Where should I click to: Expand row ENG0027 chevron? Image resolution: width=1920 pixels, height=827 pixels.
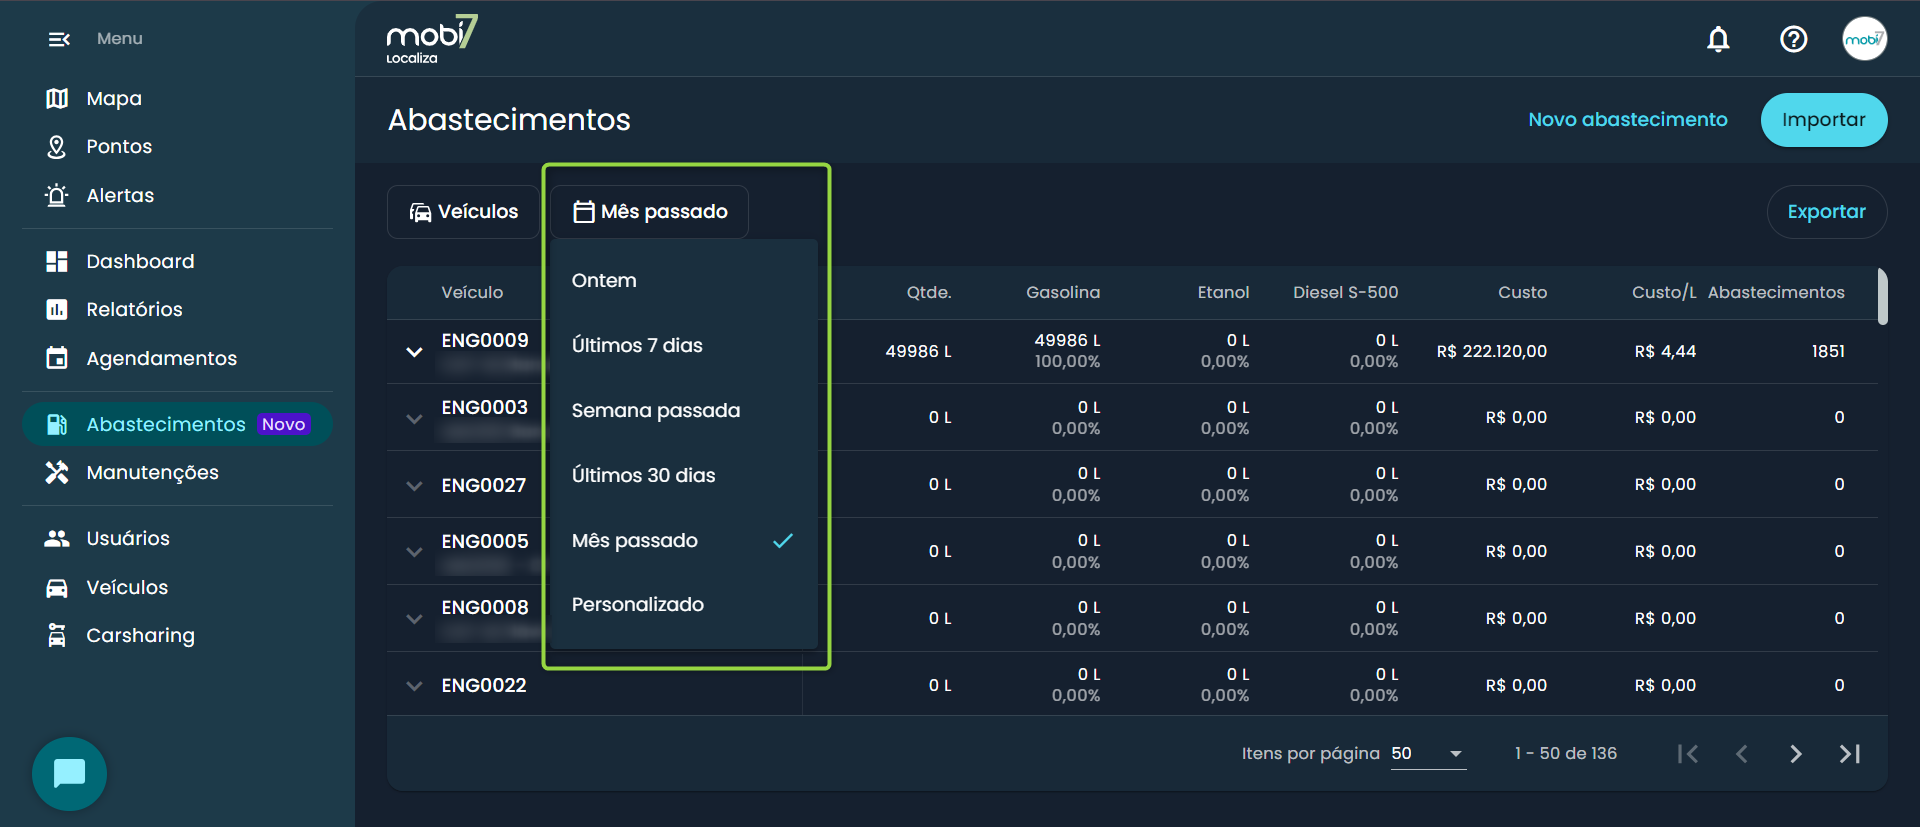click(414, 486)
